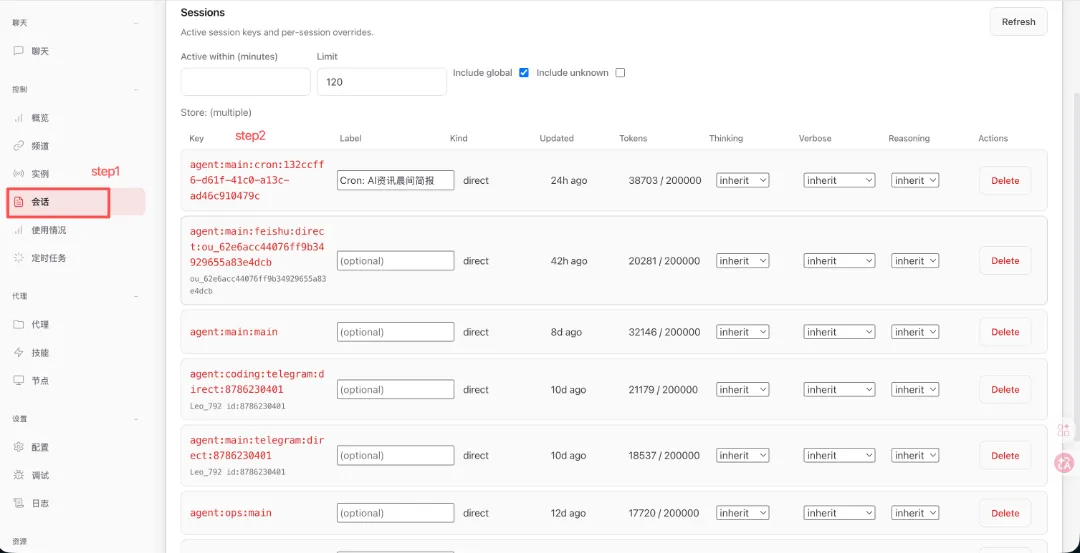1080x553 pixels.
Task: Open the 日志 logs menu item
Action: click(40, 503)
